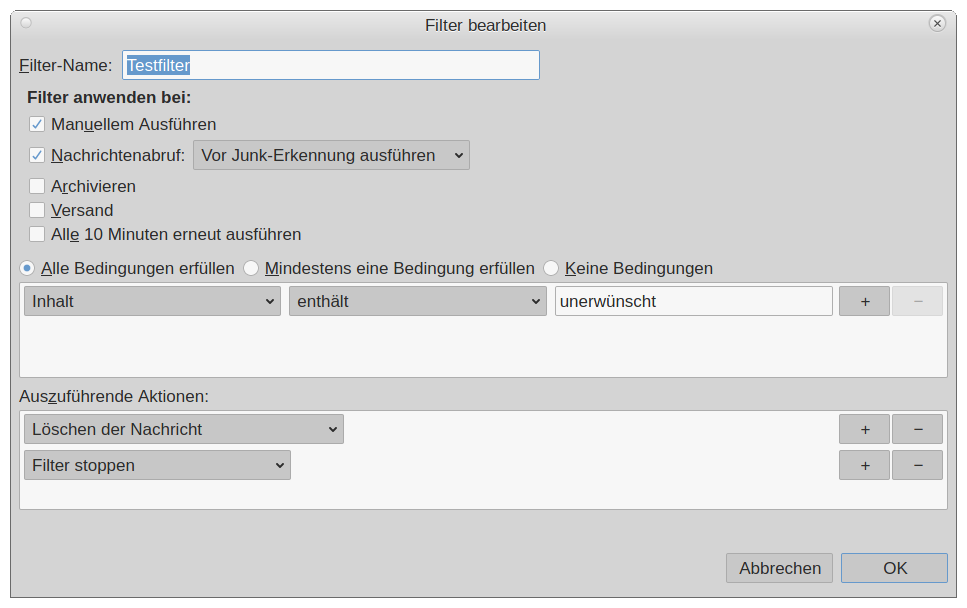Close the Filter bearbeiten dialog

point(937,23)
